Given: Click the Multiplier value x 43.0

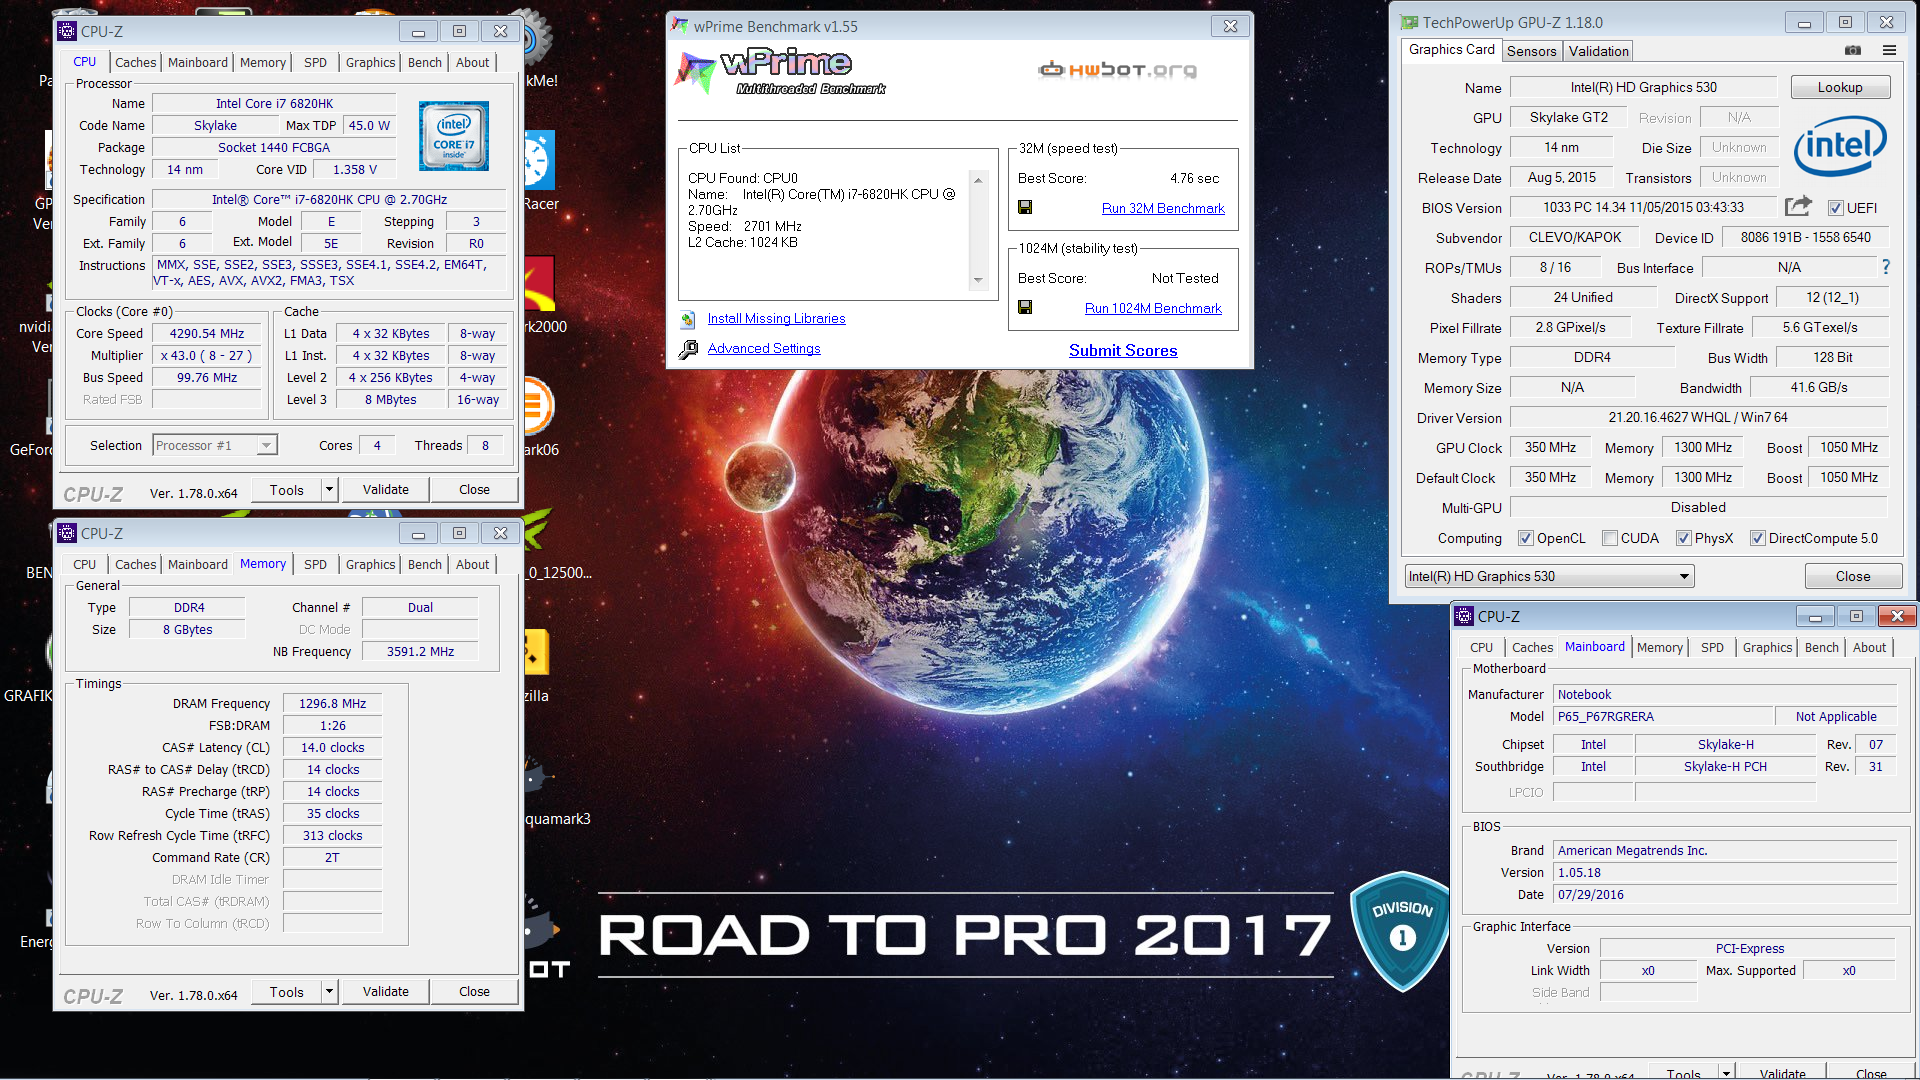Looking at the screenshot, I should click(x=207, y=355).
